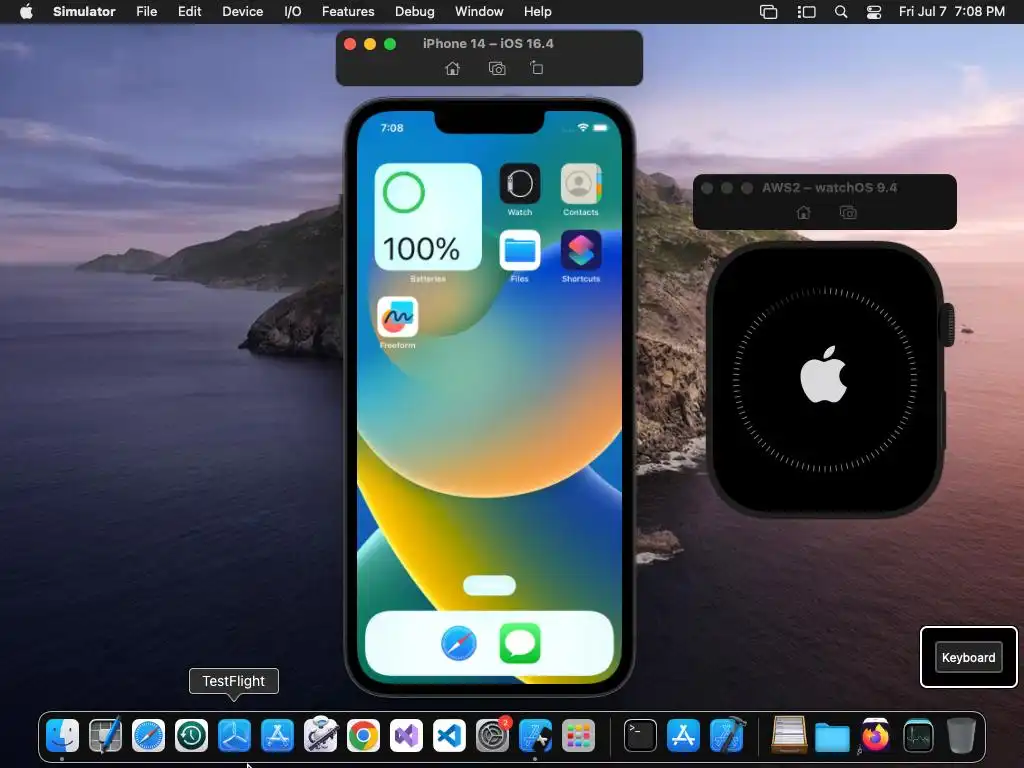Open Time Machine from the Dock

point(191,736)
